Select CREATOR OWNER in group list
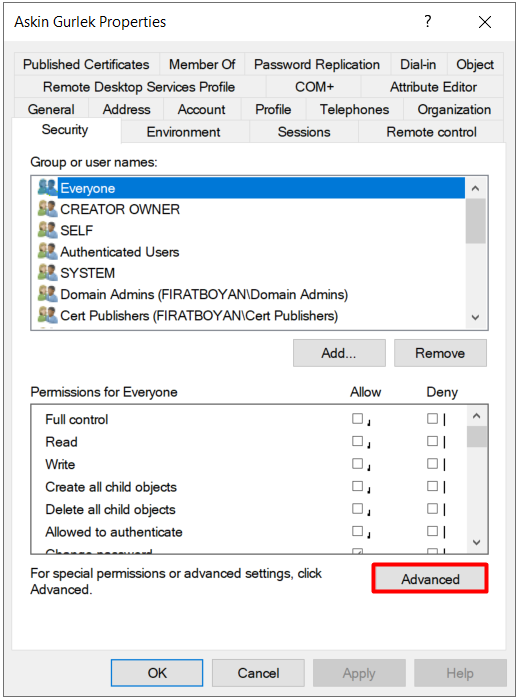Screen dimensions: 519x700 pyautogui.click(x=251, y=209)
